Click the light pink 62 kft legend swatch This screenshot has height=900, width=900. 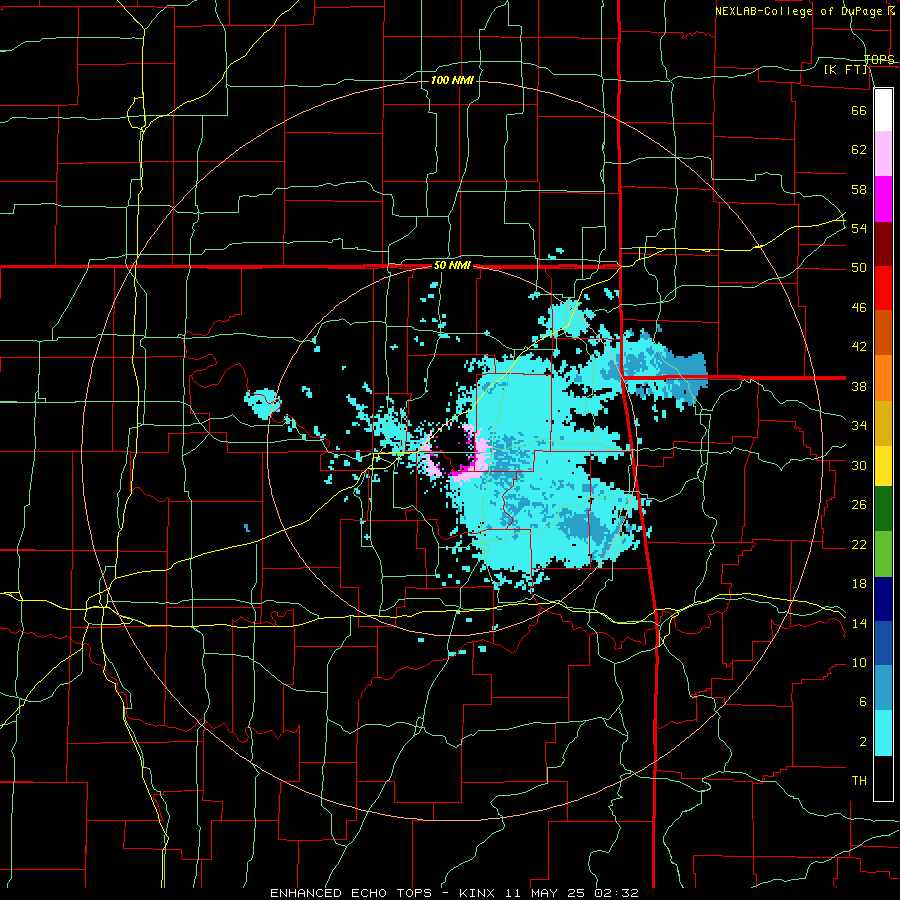coord(883,154)
